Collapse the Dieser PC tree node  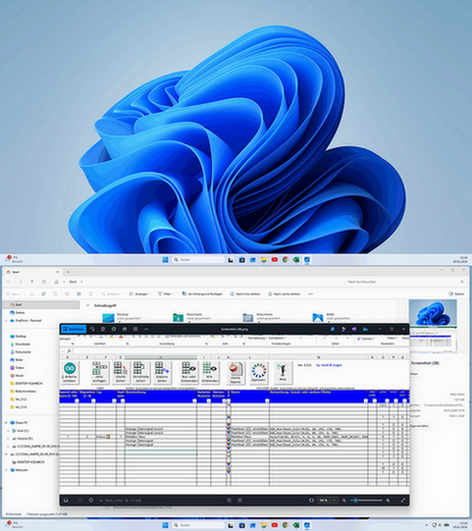point(6,423)
